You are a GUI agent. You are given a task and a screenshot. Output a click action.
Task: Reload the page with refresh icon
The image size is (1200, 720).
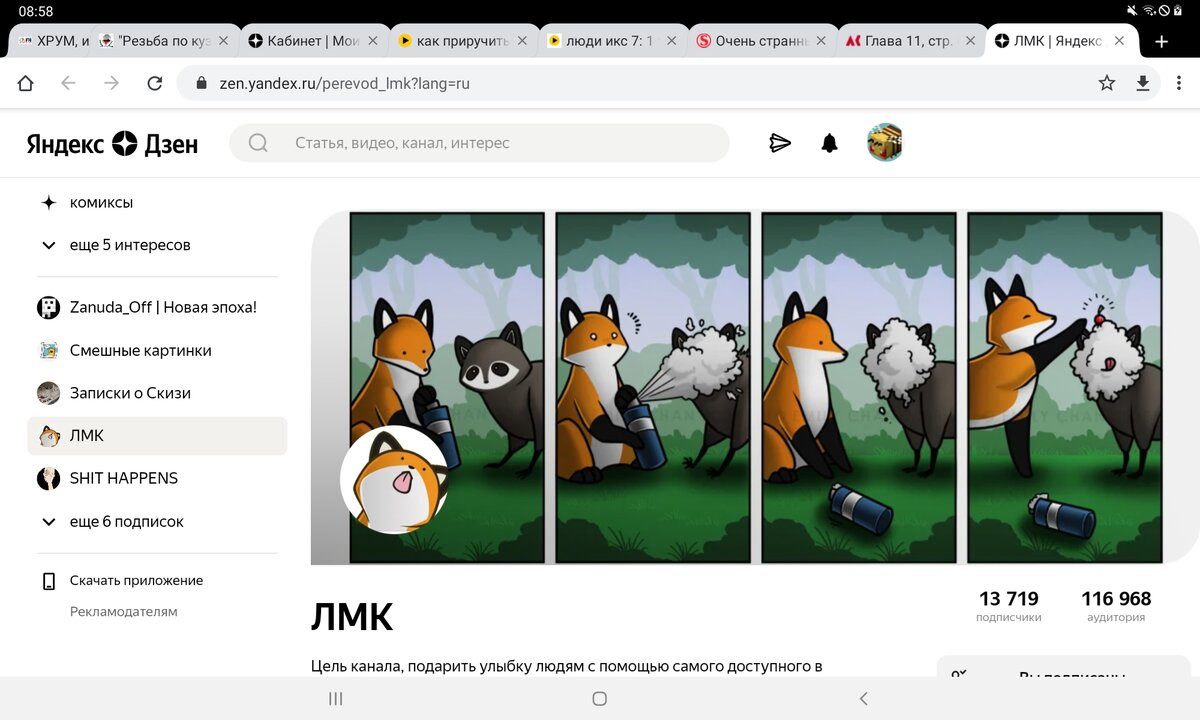point(154,83)
